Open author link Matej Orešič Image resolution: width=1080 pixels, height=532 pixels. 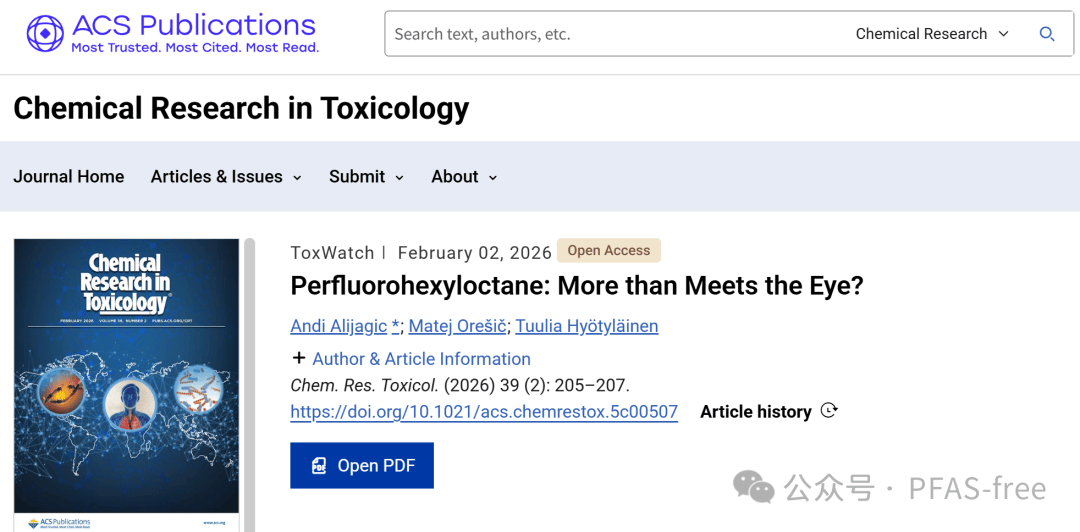[x=458, y=326]
